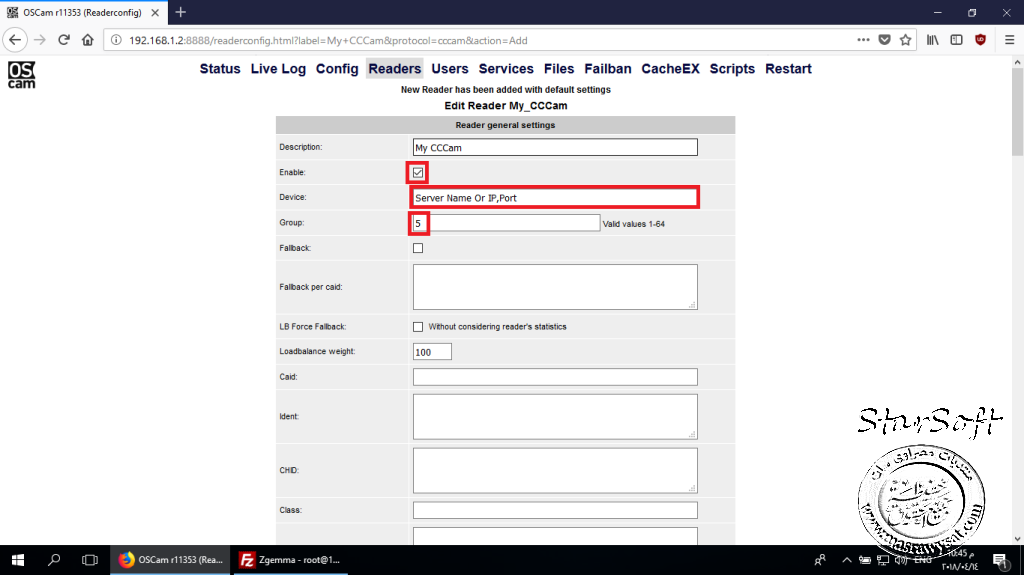Open a new browser tab

[x=181, y=12]
